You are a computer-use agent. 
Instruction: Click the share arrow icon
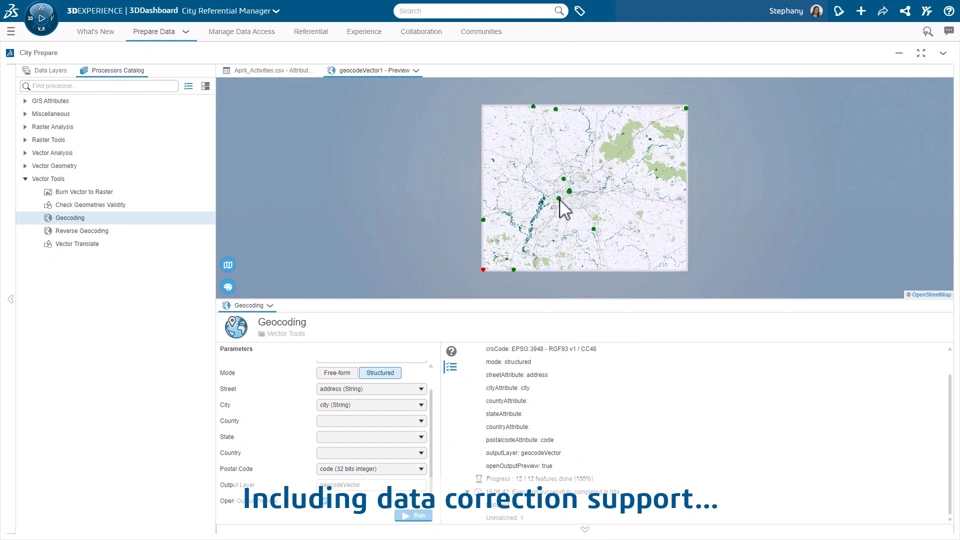(883, 11)
